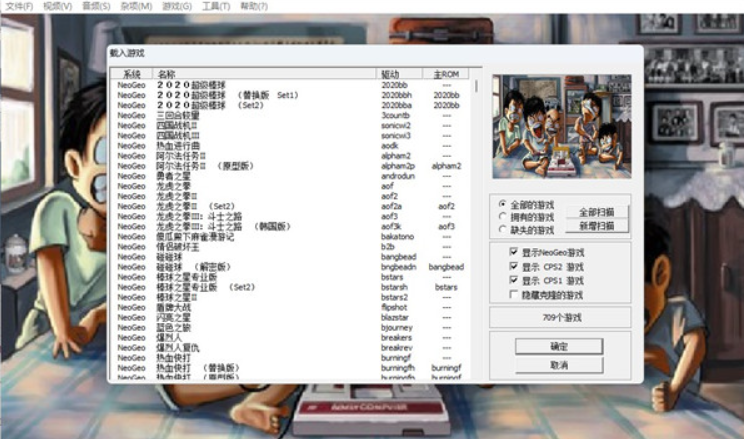Open the 文件(F) menu
This screenshot has width=744, height=439.
[x=19, y=6]
